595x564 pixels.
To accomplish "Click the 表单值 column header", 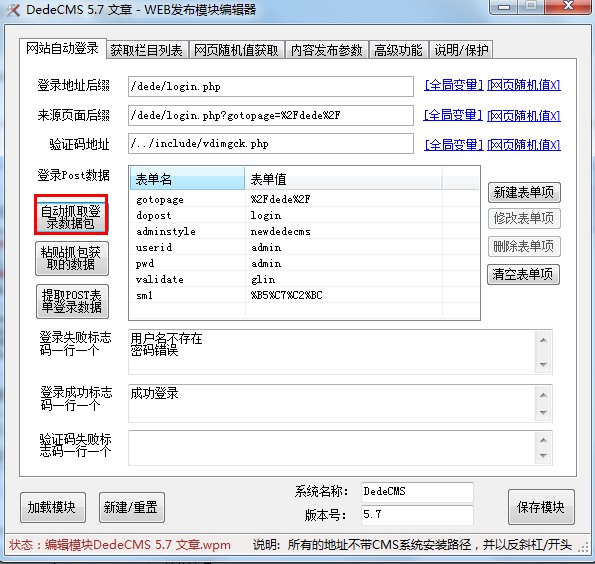I will [x=343, y=179].
